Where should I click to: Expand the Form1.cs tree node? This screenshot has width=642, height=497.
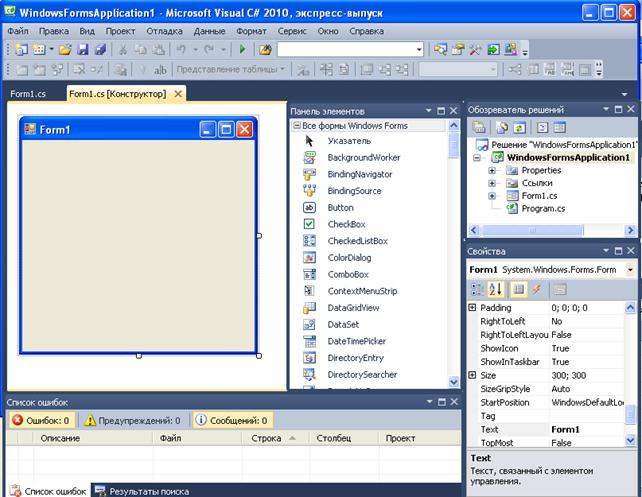click(492, 196)
